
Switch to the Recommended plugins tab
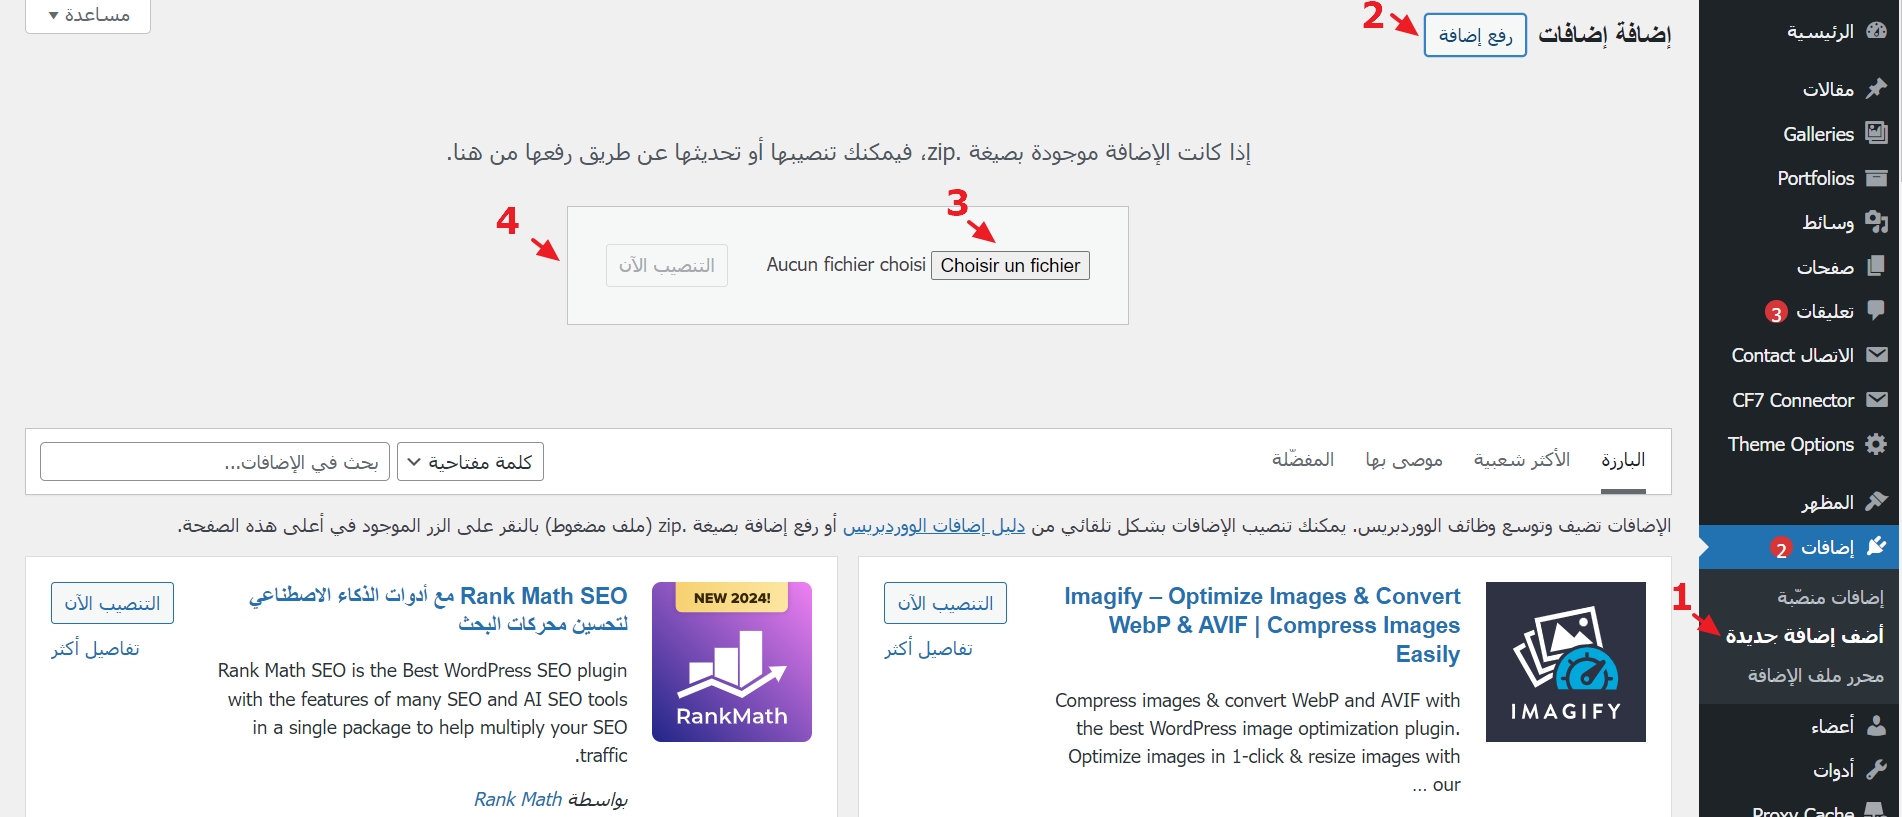(1403, 460)
